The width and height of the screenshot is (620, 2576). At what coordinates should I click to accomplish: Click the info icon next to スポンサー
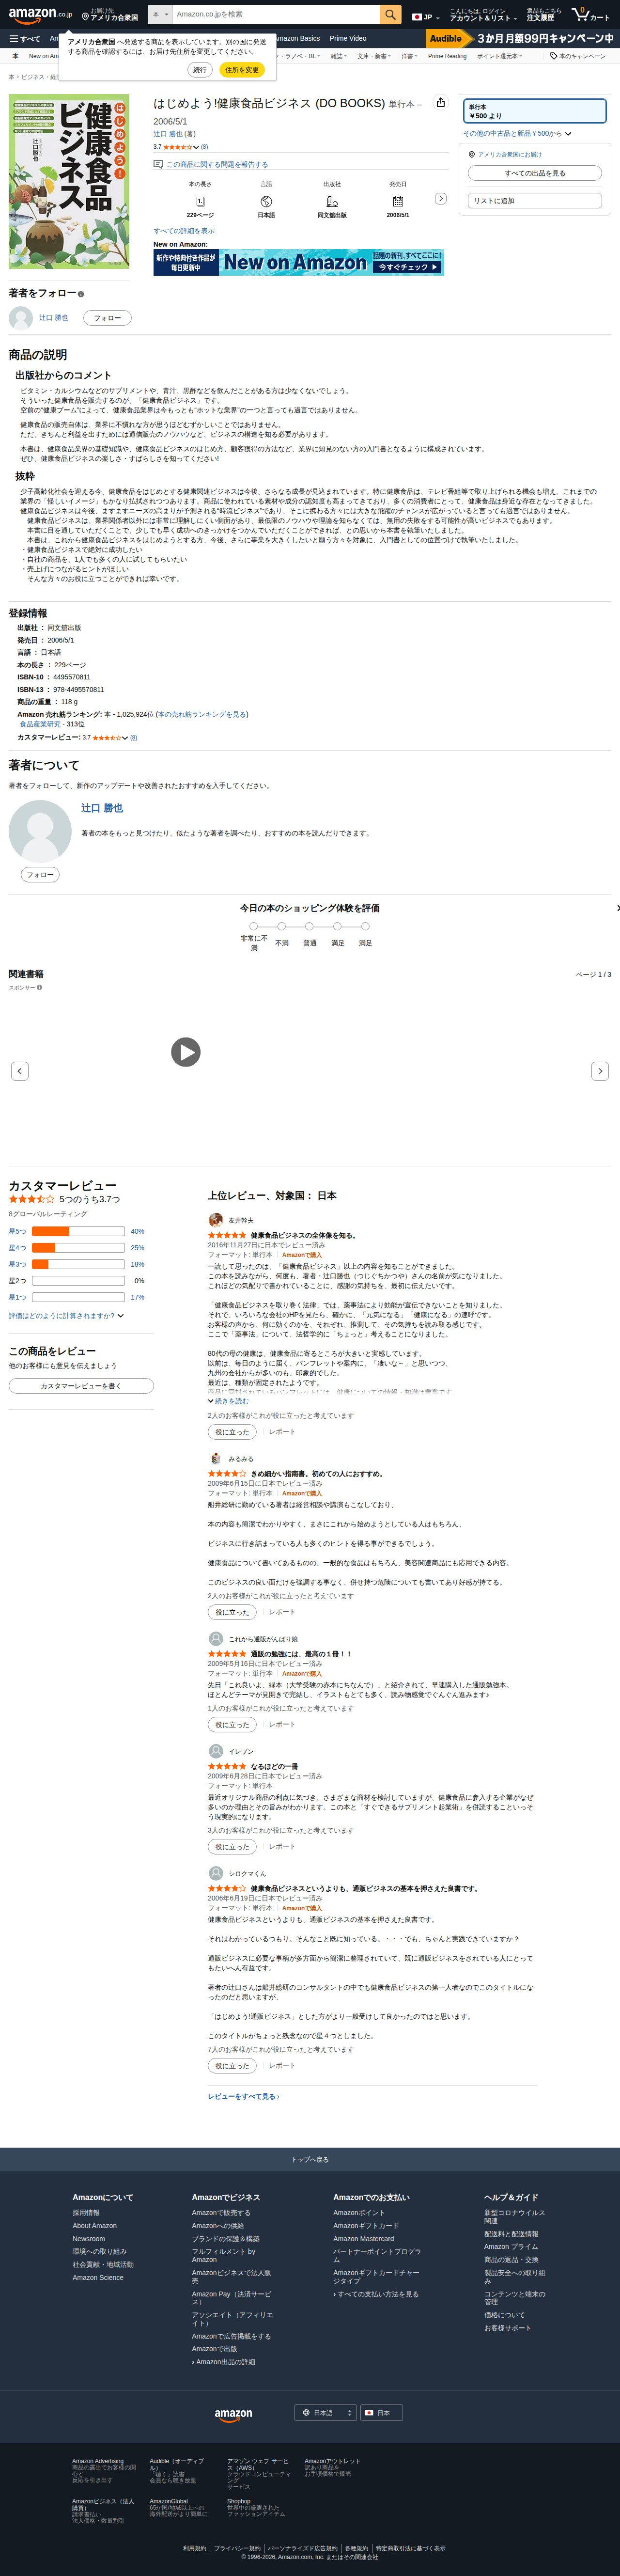40,987
